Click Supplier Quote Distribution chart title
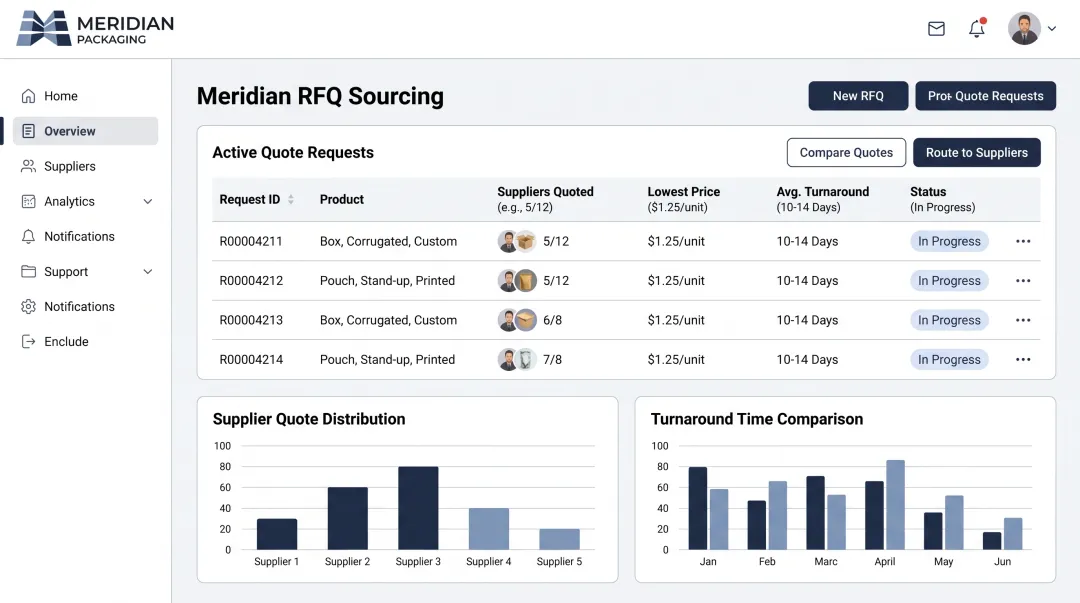This screenshot has height=603, width=1080. pyautogui.click(x=309, y=419)
